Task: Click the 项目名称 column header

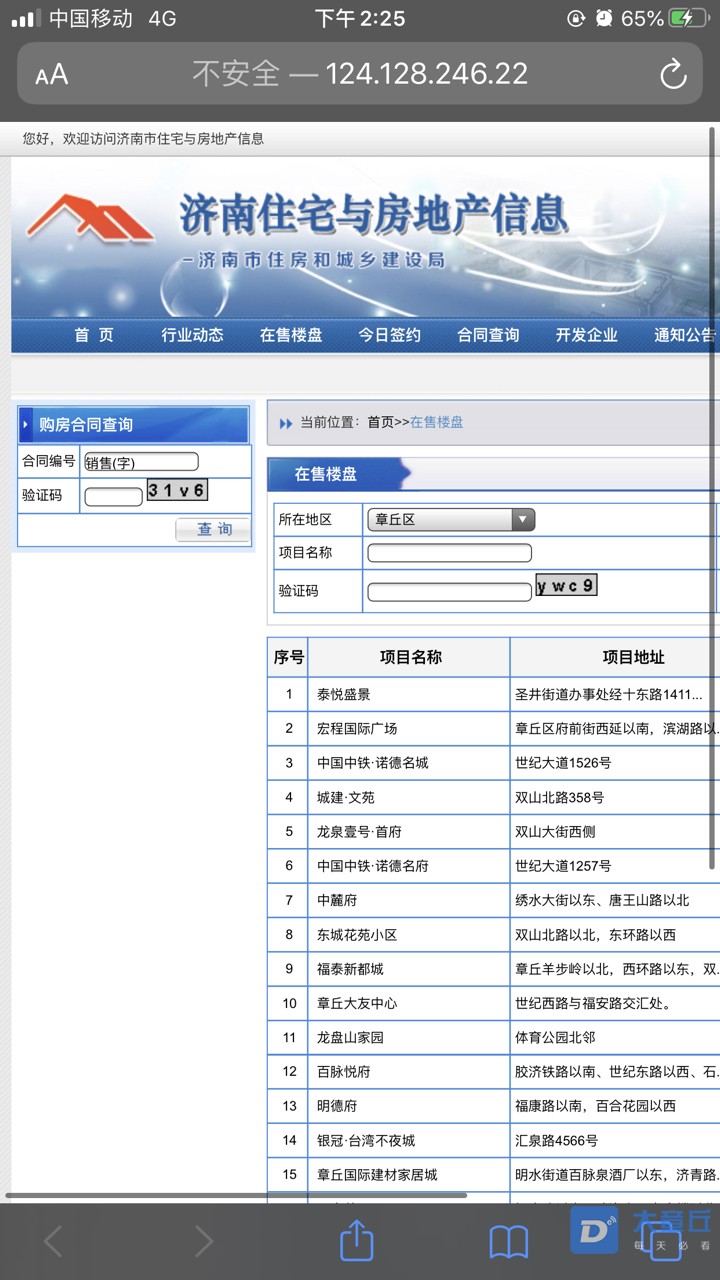Action: click(x=410, y=657)
